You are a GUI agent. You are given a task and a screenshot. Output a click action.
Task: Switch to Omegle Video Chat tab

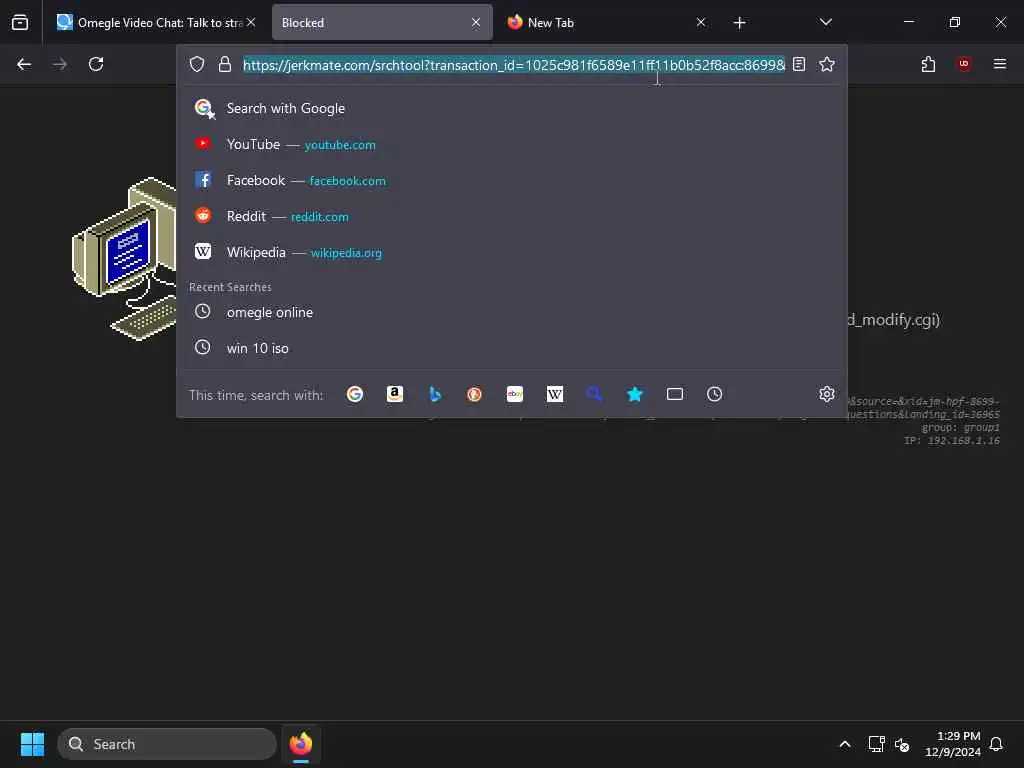pos(154,22)
